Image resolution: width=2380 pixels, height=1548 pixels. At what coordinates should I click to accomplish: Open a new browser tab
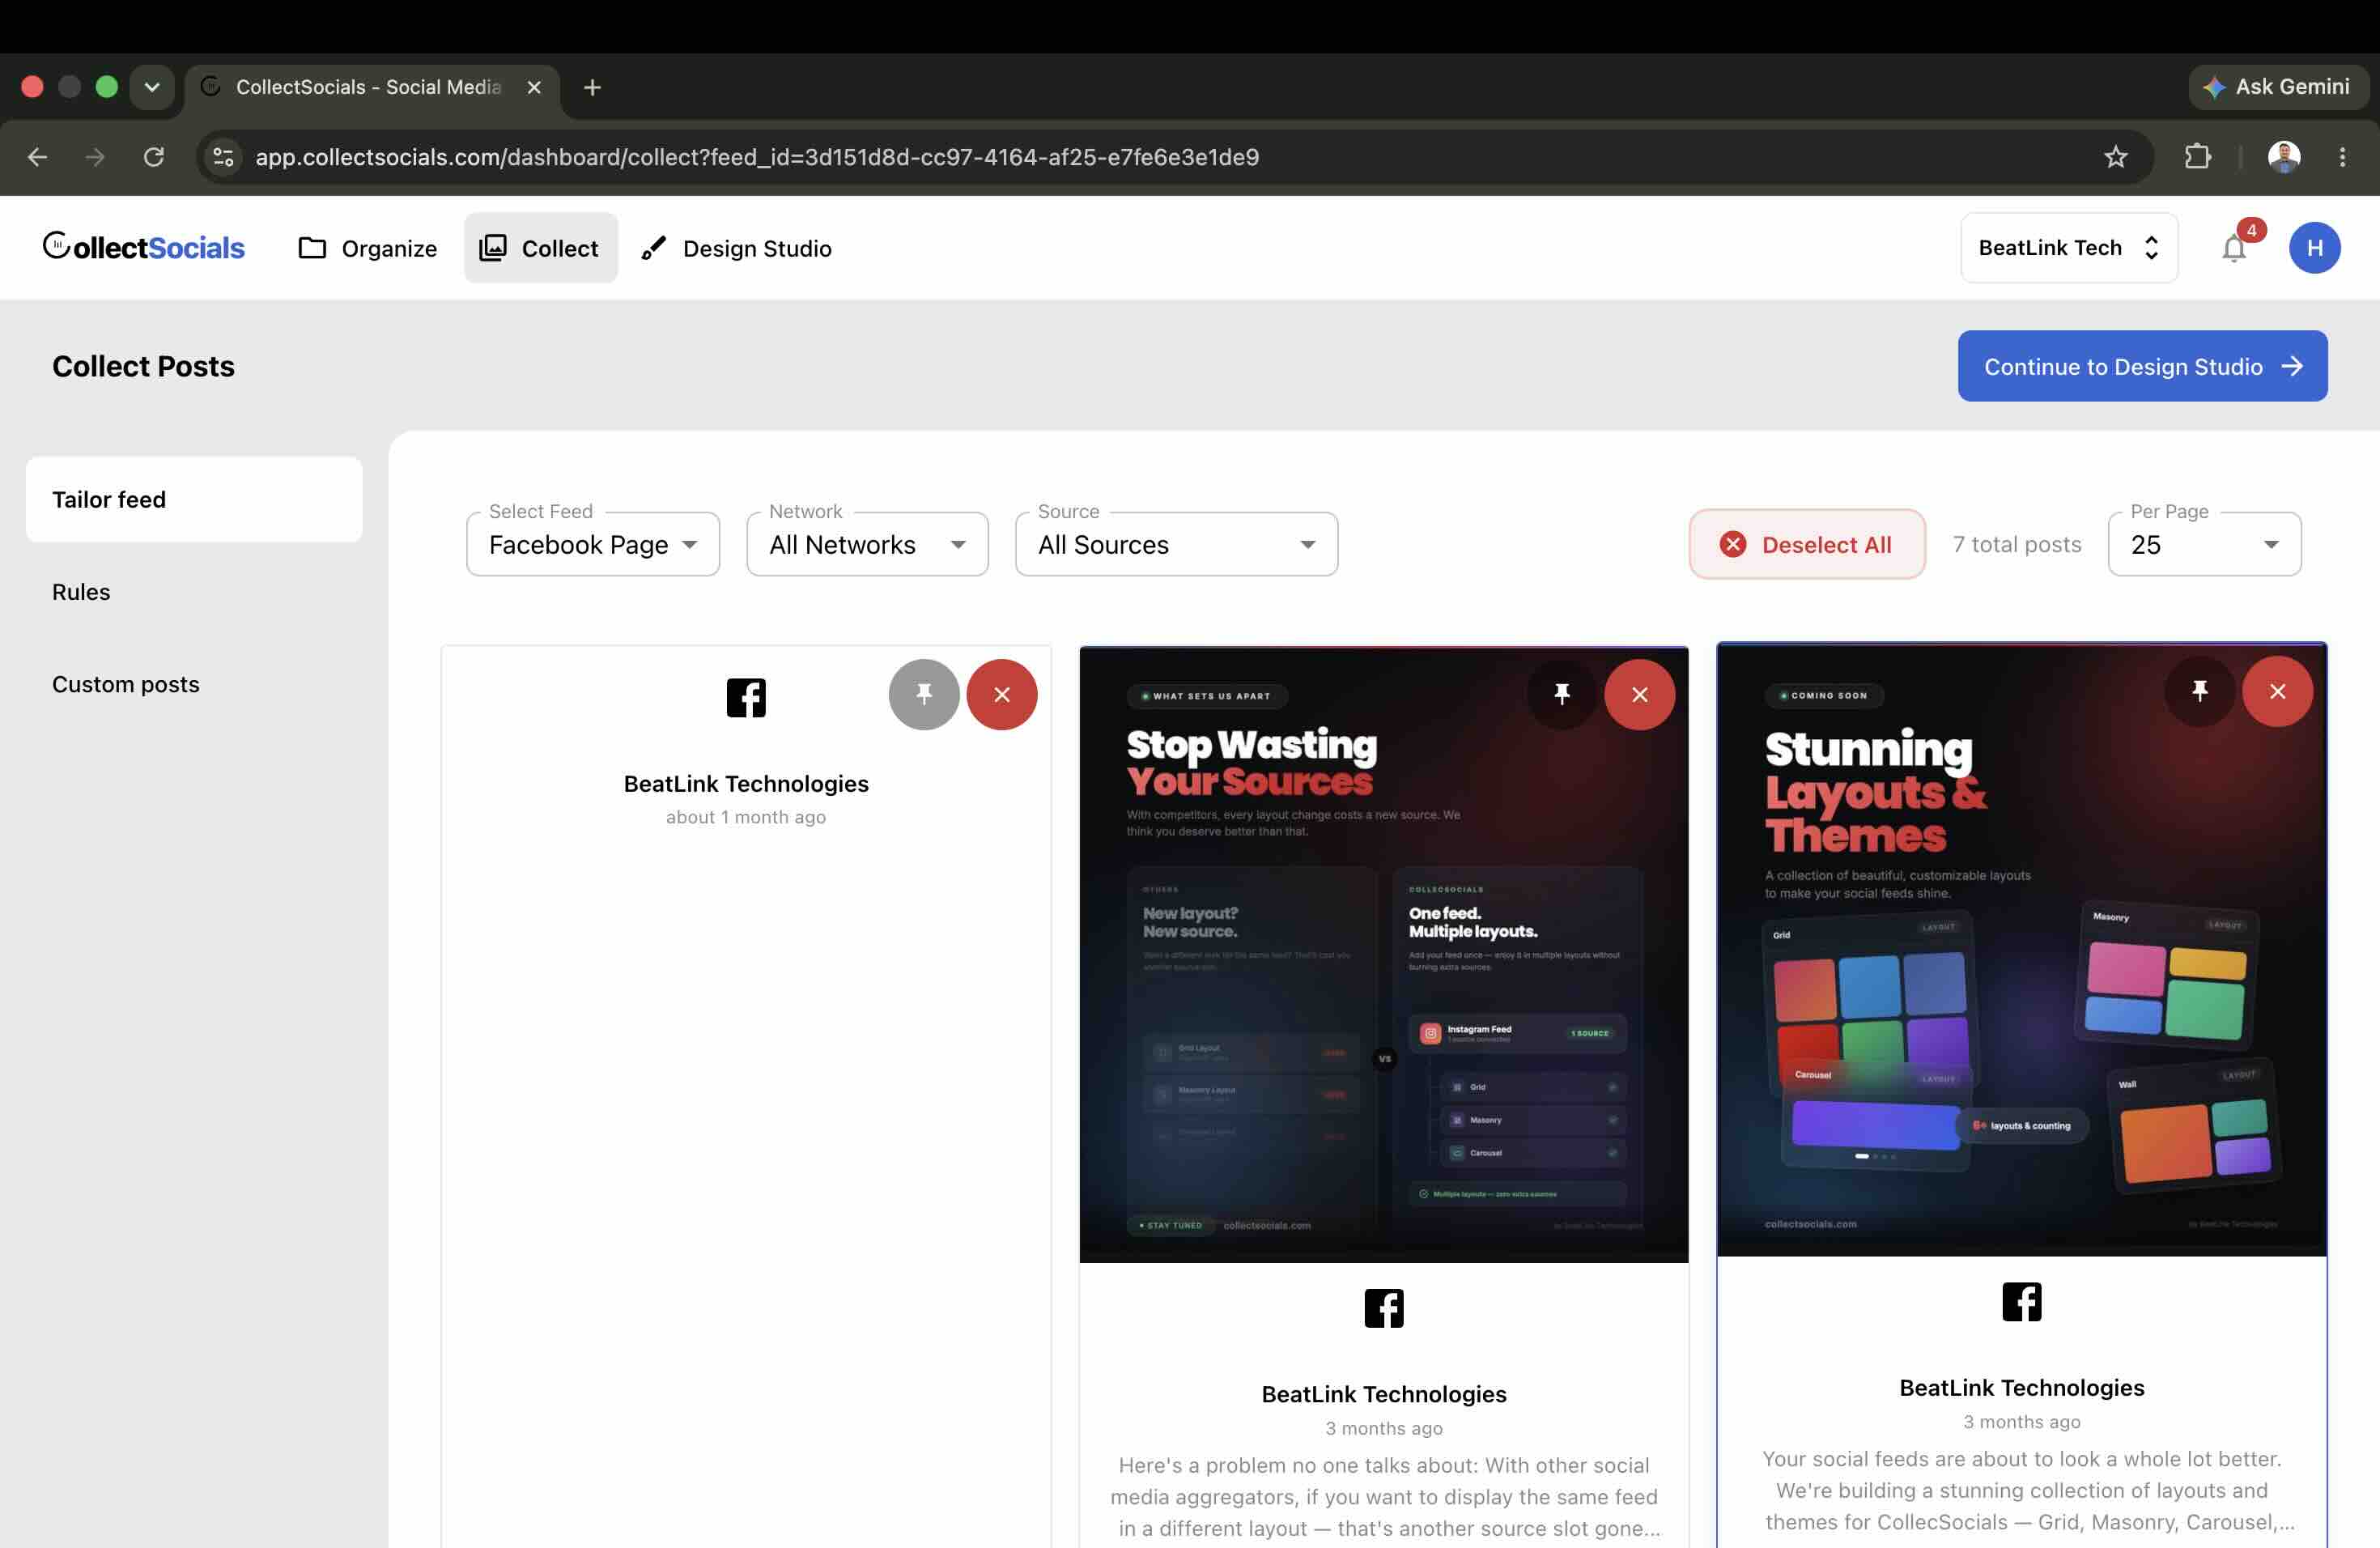click(592, 88)
